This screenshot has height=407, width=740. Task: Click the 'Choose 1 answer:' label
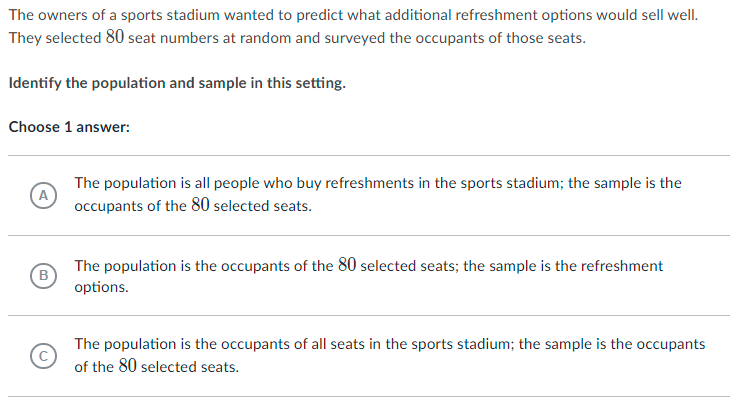(69, 127)
